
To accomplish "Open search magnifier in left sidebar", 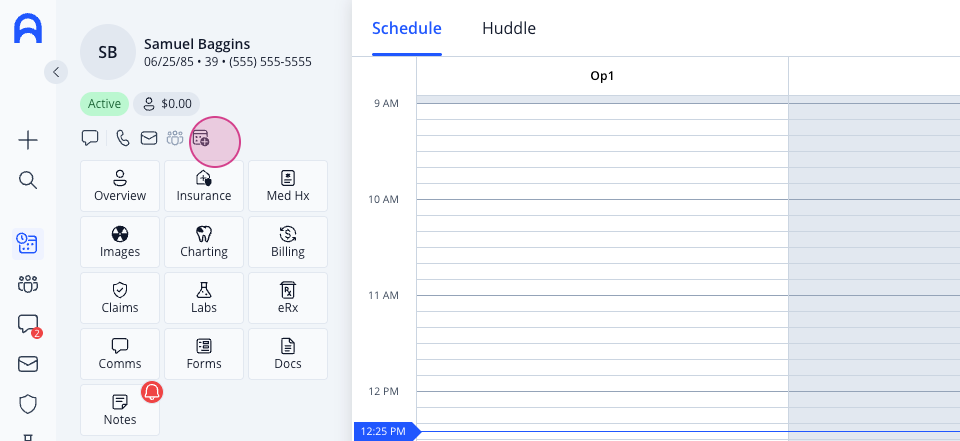I will [x=28, y=180].
